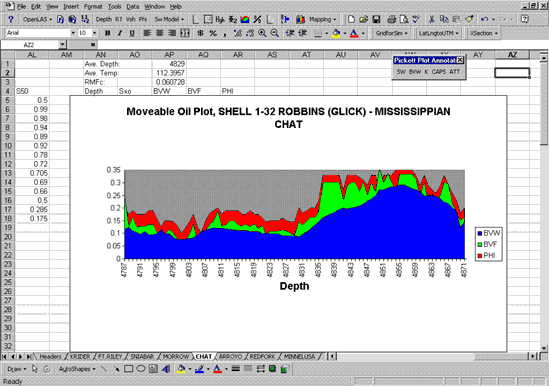
Task: Expand the OpenLAS dropdown menu
Action: (x=37, y=19)
